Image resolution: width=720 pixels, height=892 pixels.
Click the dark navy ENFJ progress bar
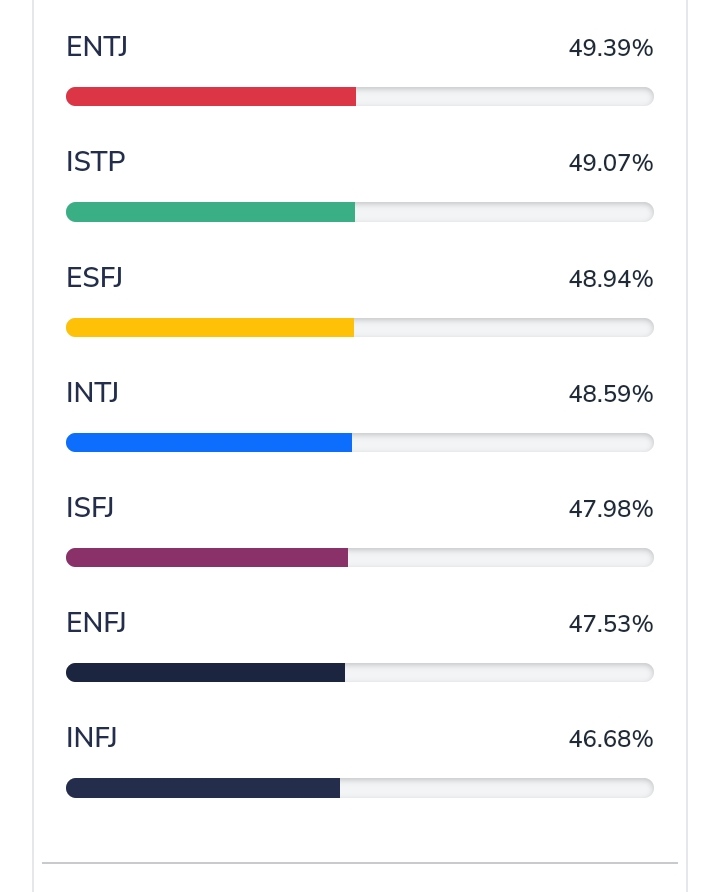coord(359,672)
